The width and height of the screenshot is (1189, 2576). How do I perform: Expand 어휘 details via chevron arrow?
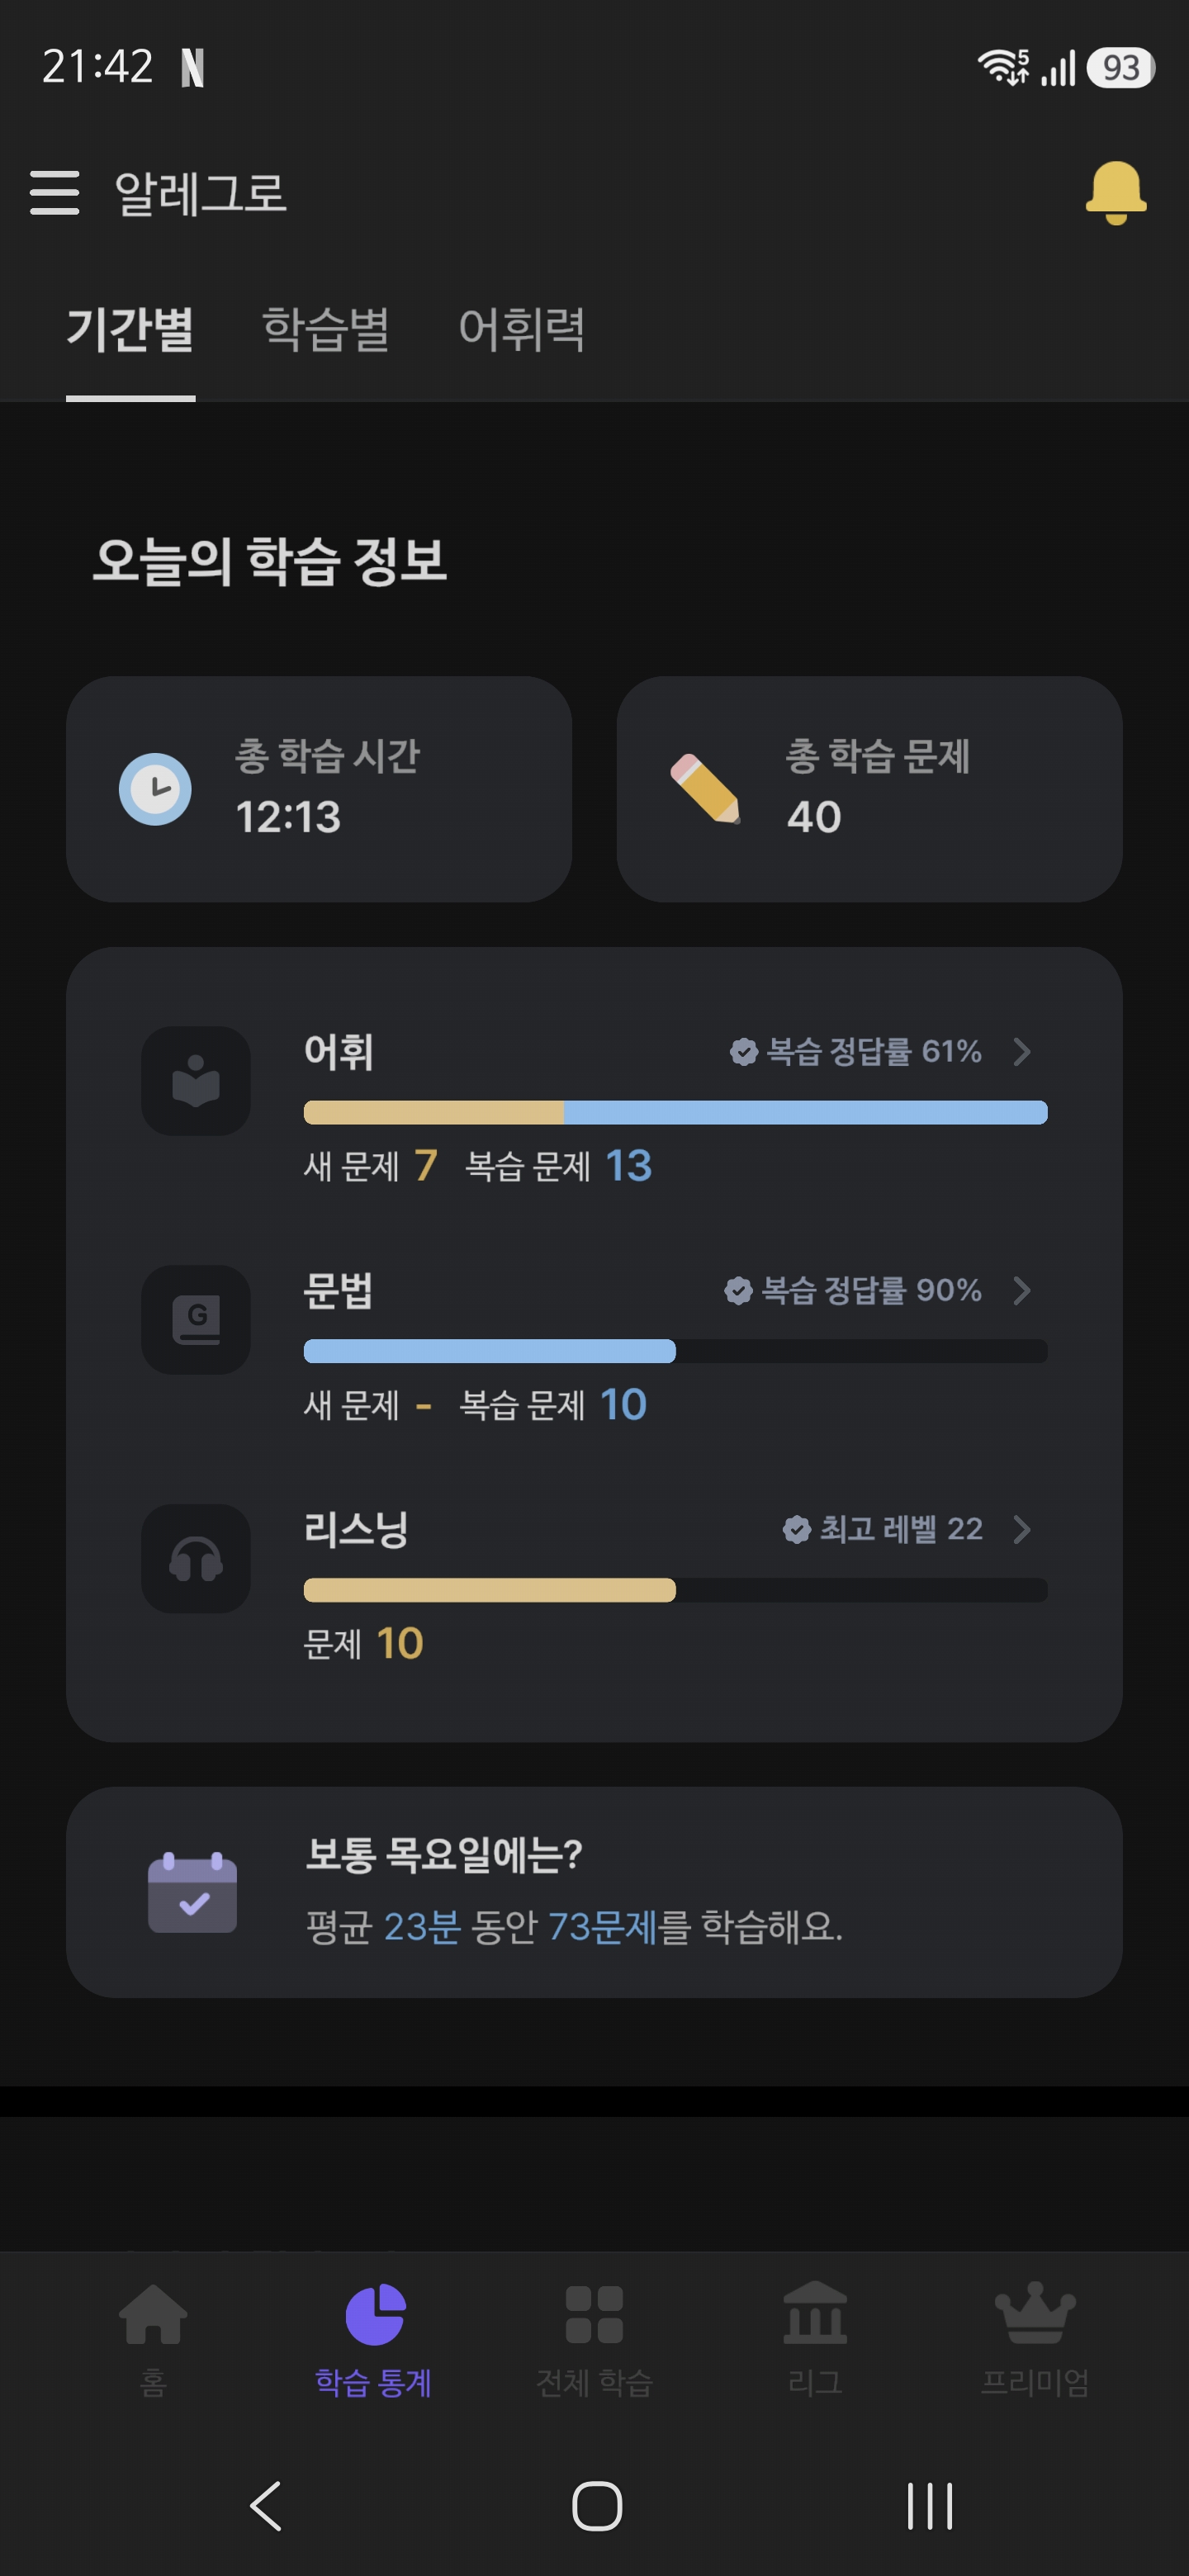(x=1021, y=1052)
